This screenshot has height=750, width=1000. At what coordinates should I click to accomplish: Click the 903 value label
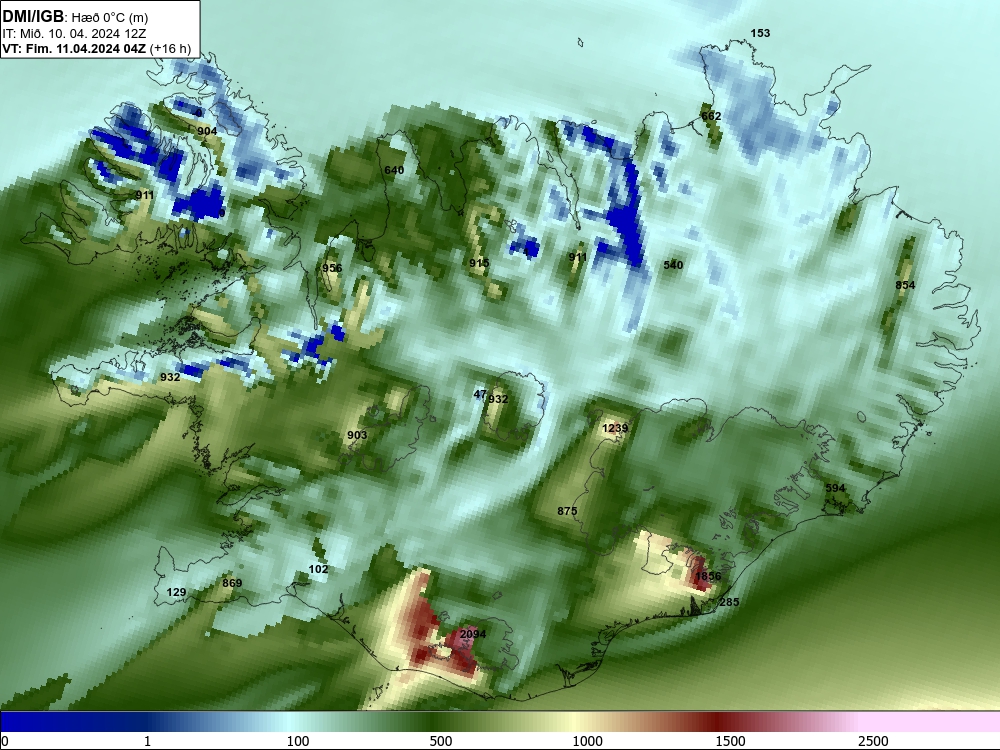tap(357, 435)
